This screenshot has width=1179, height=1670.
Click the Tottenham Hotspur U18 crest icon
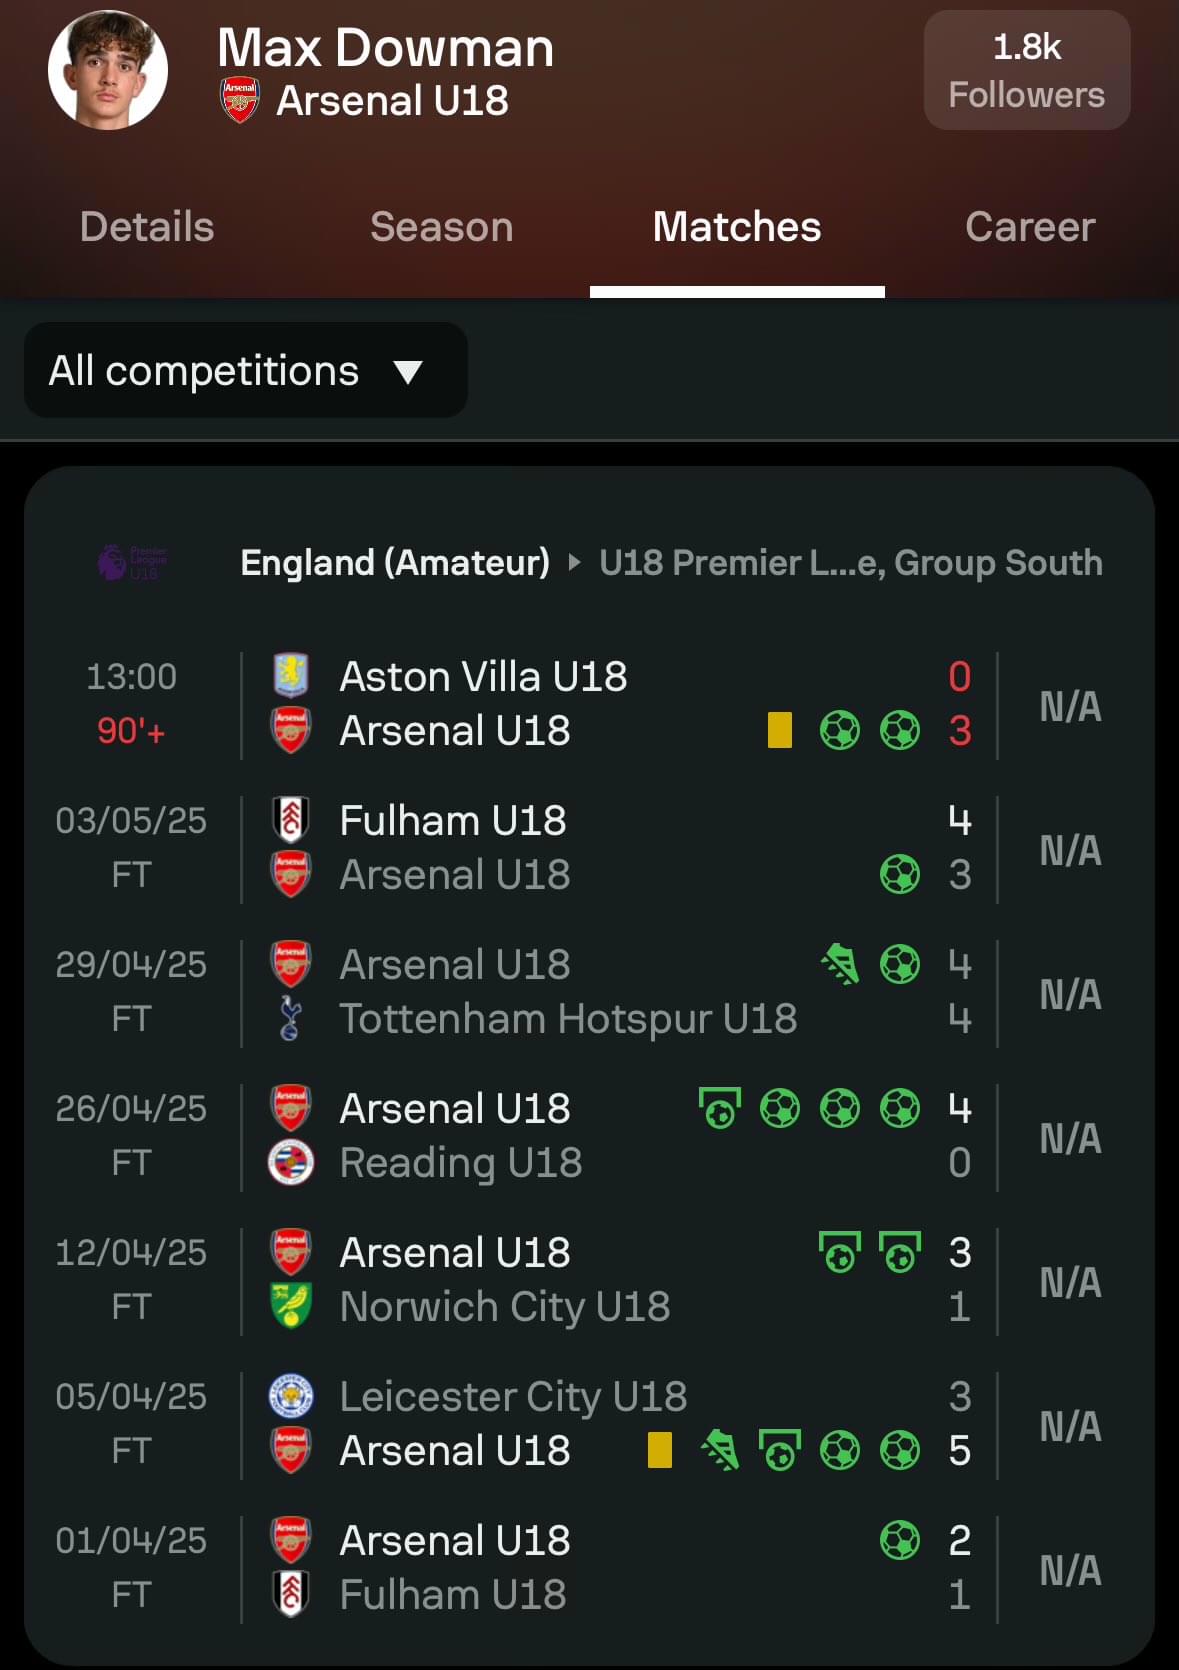(291, 1018)
